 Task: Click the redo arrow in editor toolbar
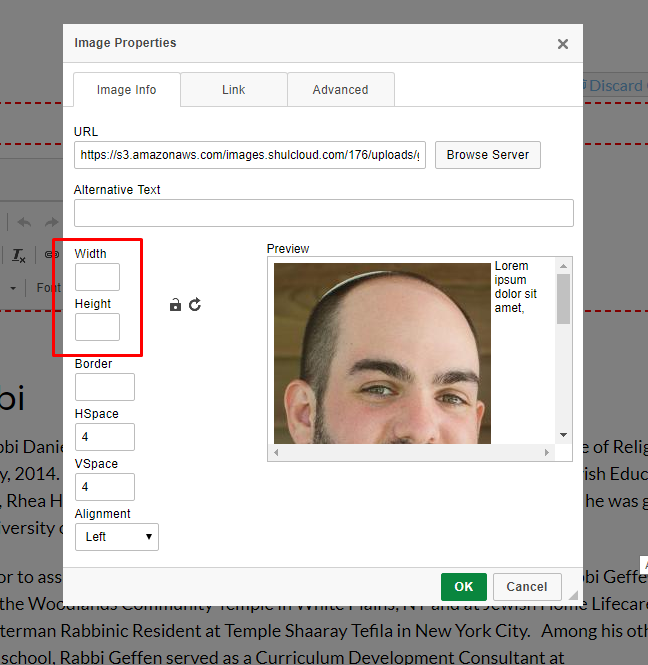coord(51,222)
